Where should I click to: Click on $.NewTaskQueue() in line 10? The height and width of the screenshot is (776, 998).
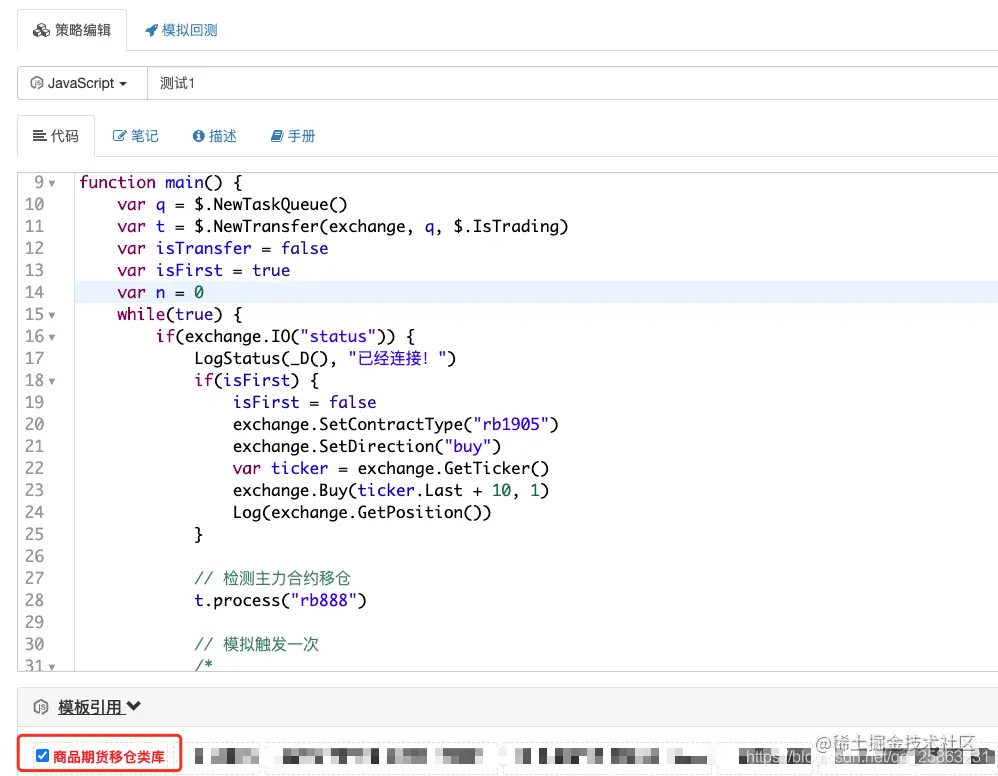[271, 204]
